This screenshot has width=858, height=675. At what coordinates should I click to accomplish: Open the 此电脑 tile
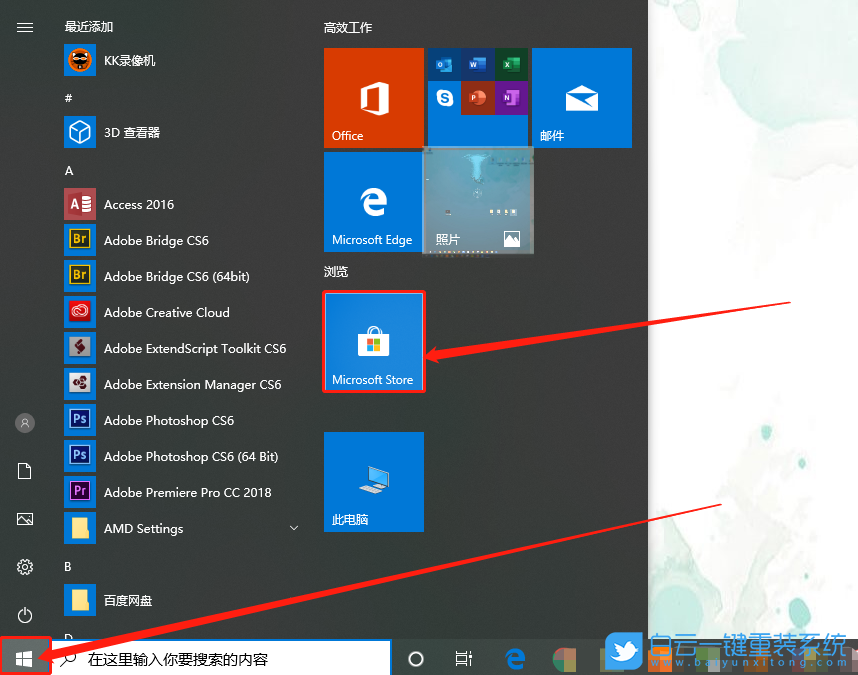(x=374, y=481)
